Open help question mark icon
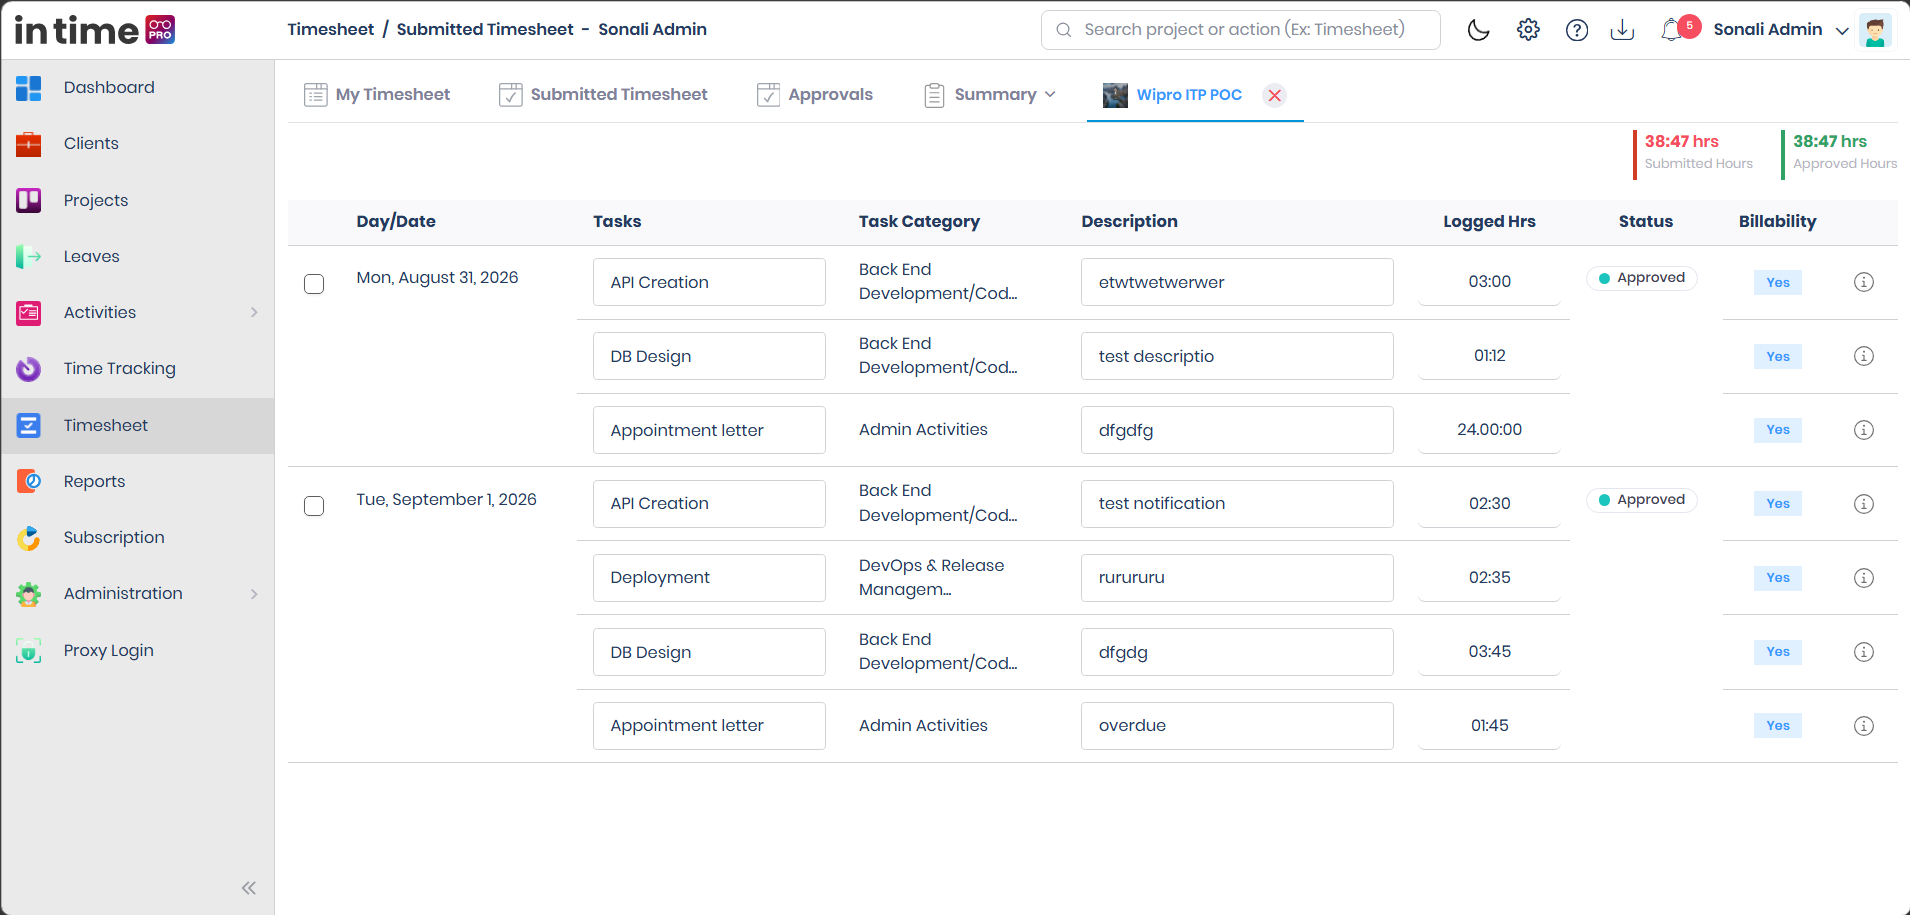 point(1577,30)
